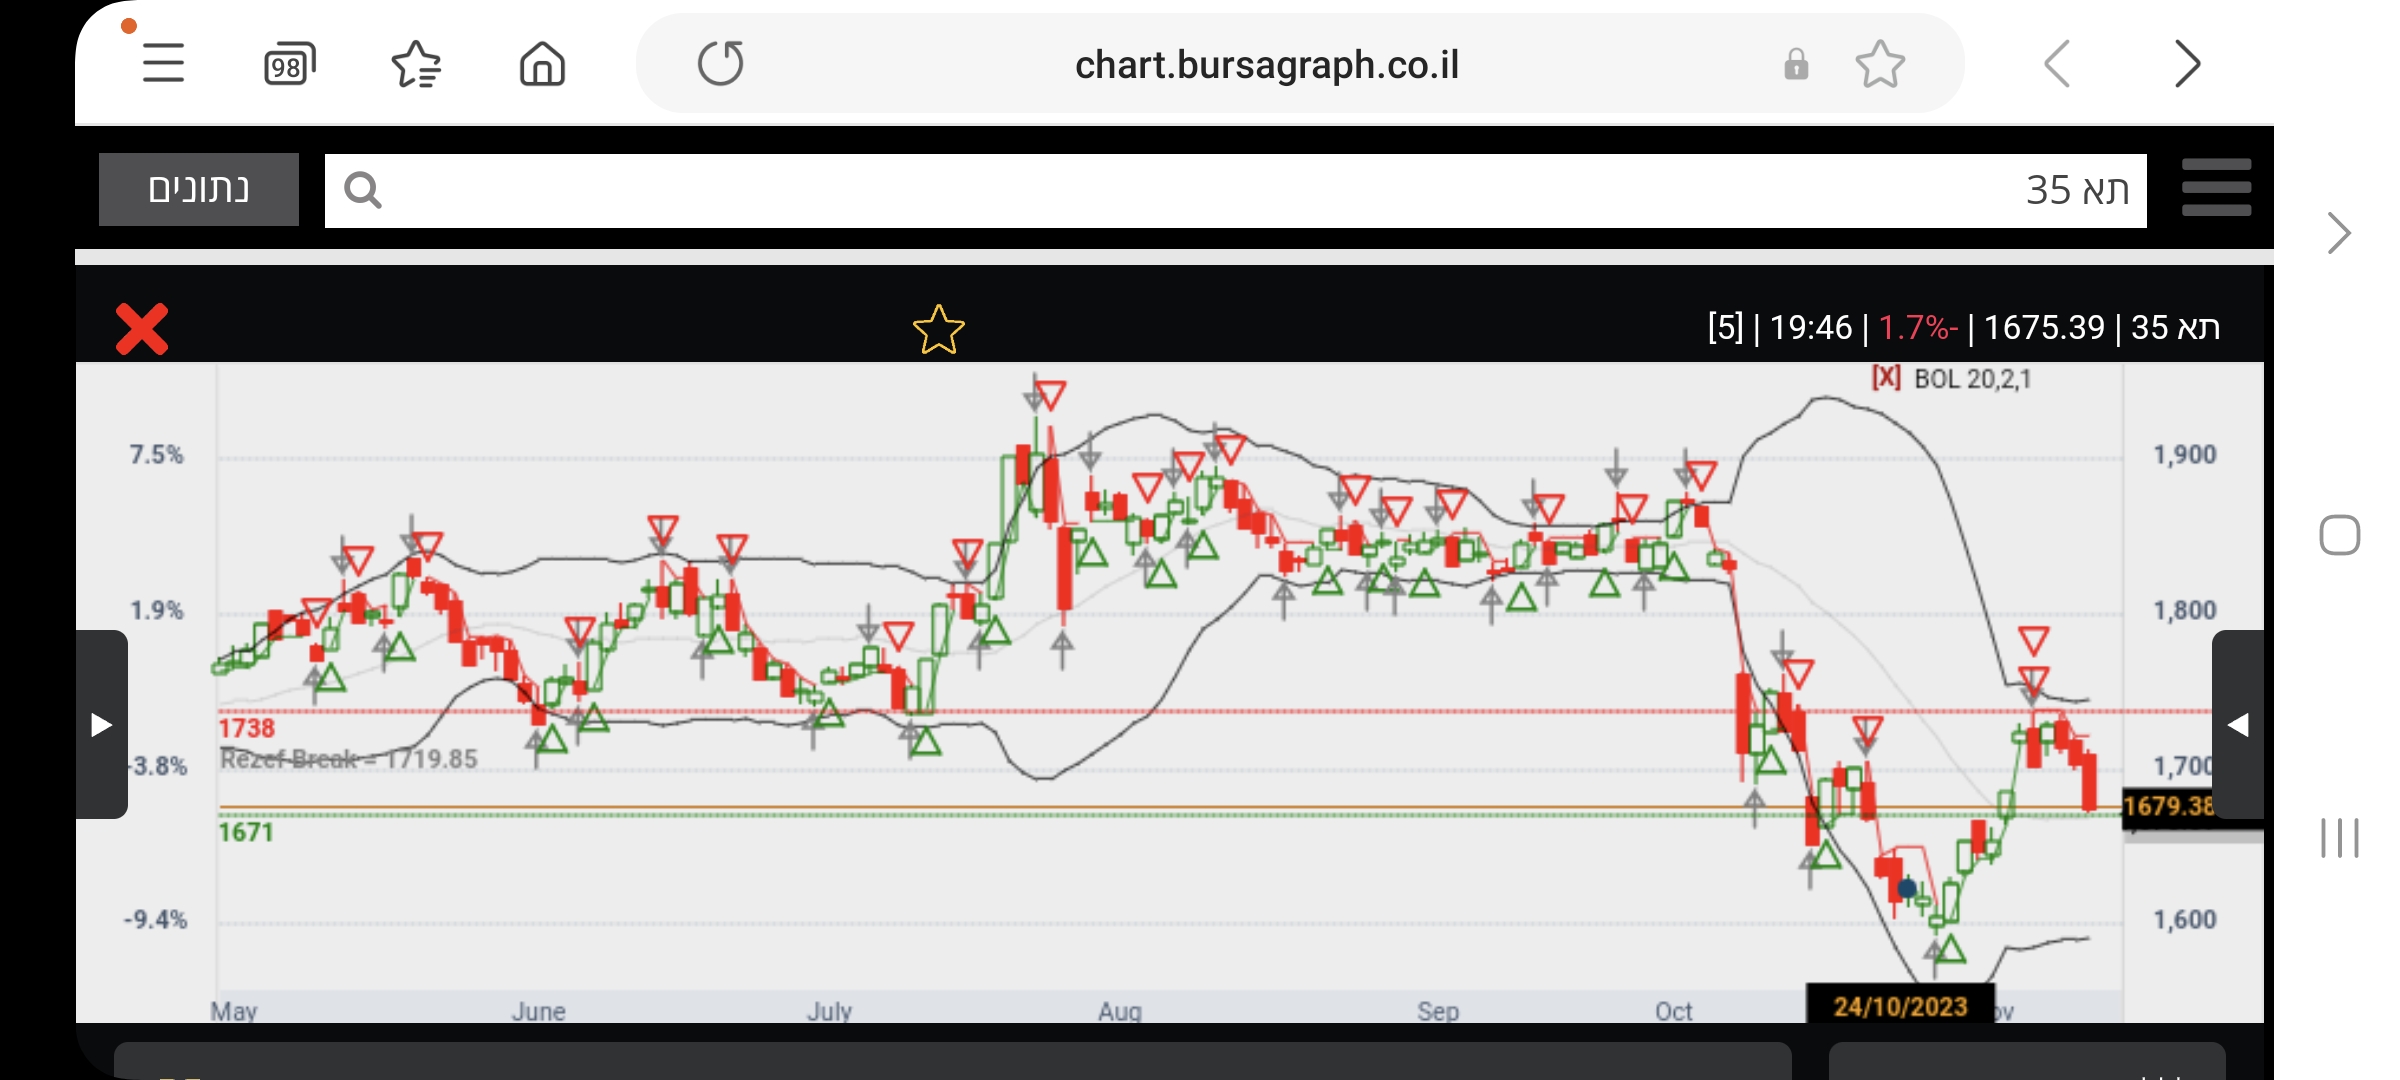
Task: Expand the right side chart panel arrow
Action: [2237, 724]
